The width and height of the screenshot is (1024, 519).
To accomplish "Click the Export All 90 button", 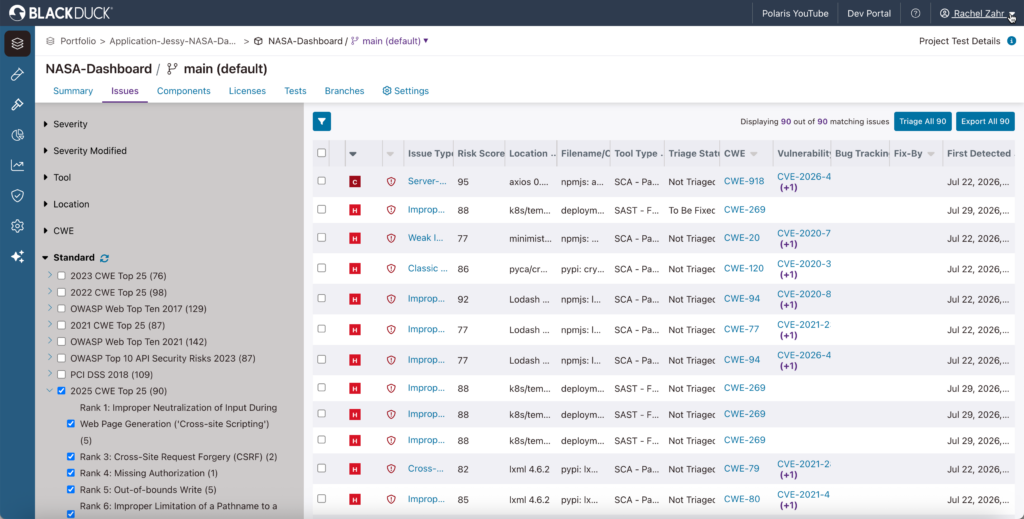I will pos(985,121).
